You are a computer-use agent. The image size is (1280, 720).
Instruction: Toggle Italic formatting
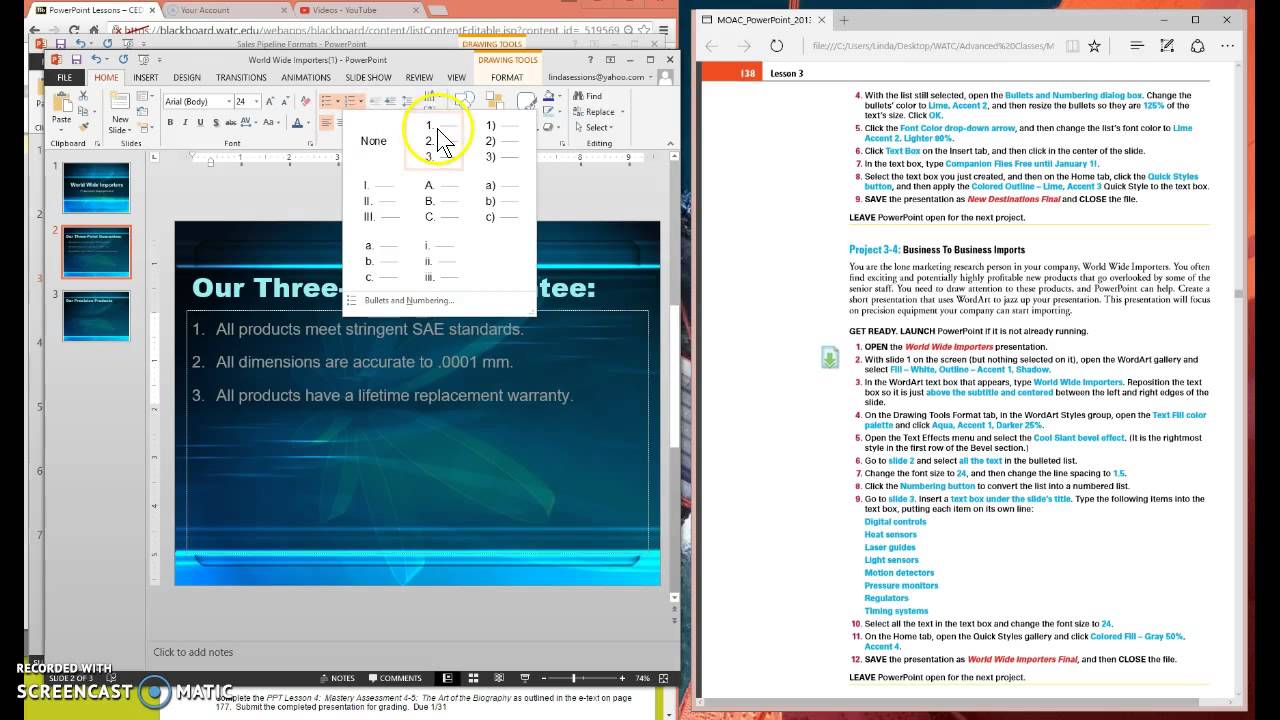tap(185, 123)
